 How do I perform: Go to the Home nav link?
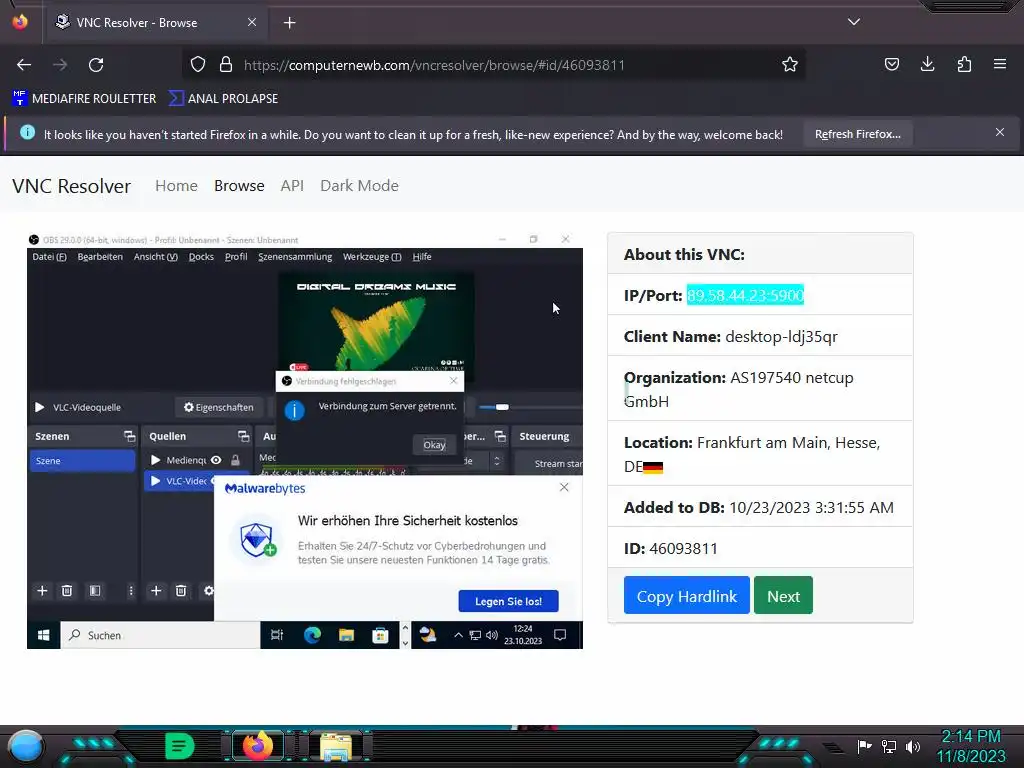176,185
